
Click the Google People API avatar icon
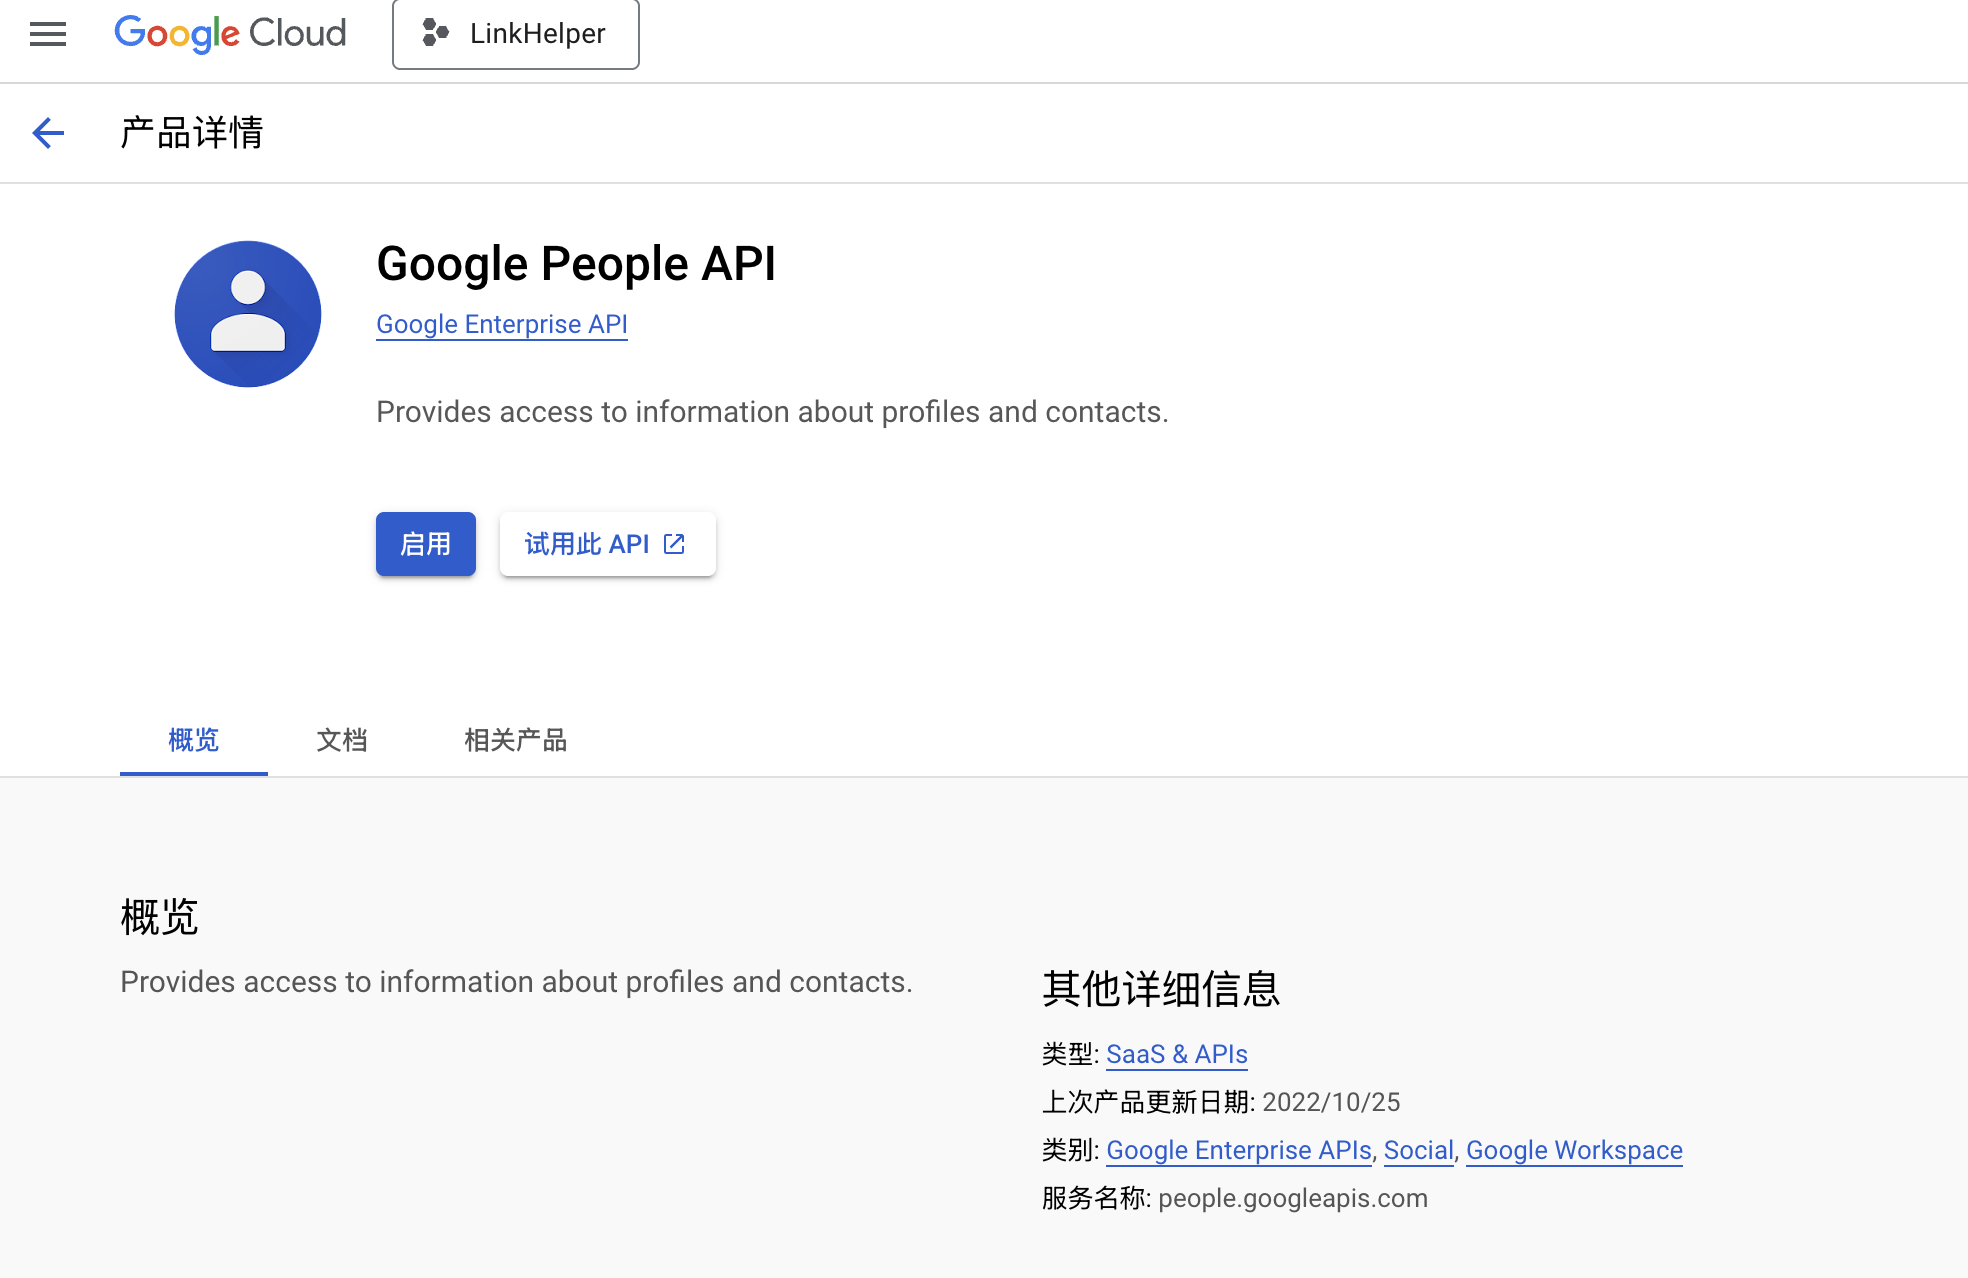pos(248,314)
